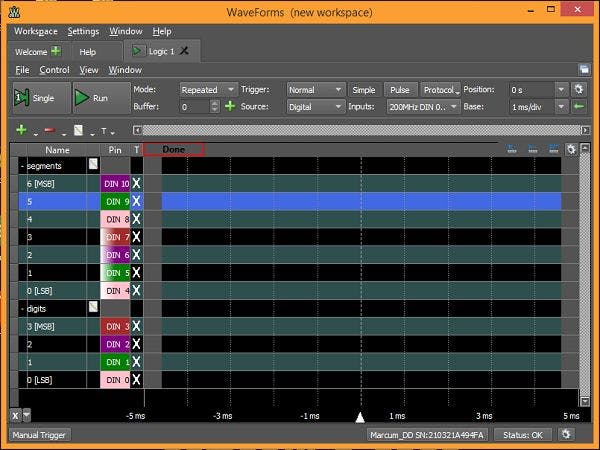Open the Control menu
Image resolution: width=600 pixels, height=450 pixels.
(x=54, y=70)
